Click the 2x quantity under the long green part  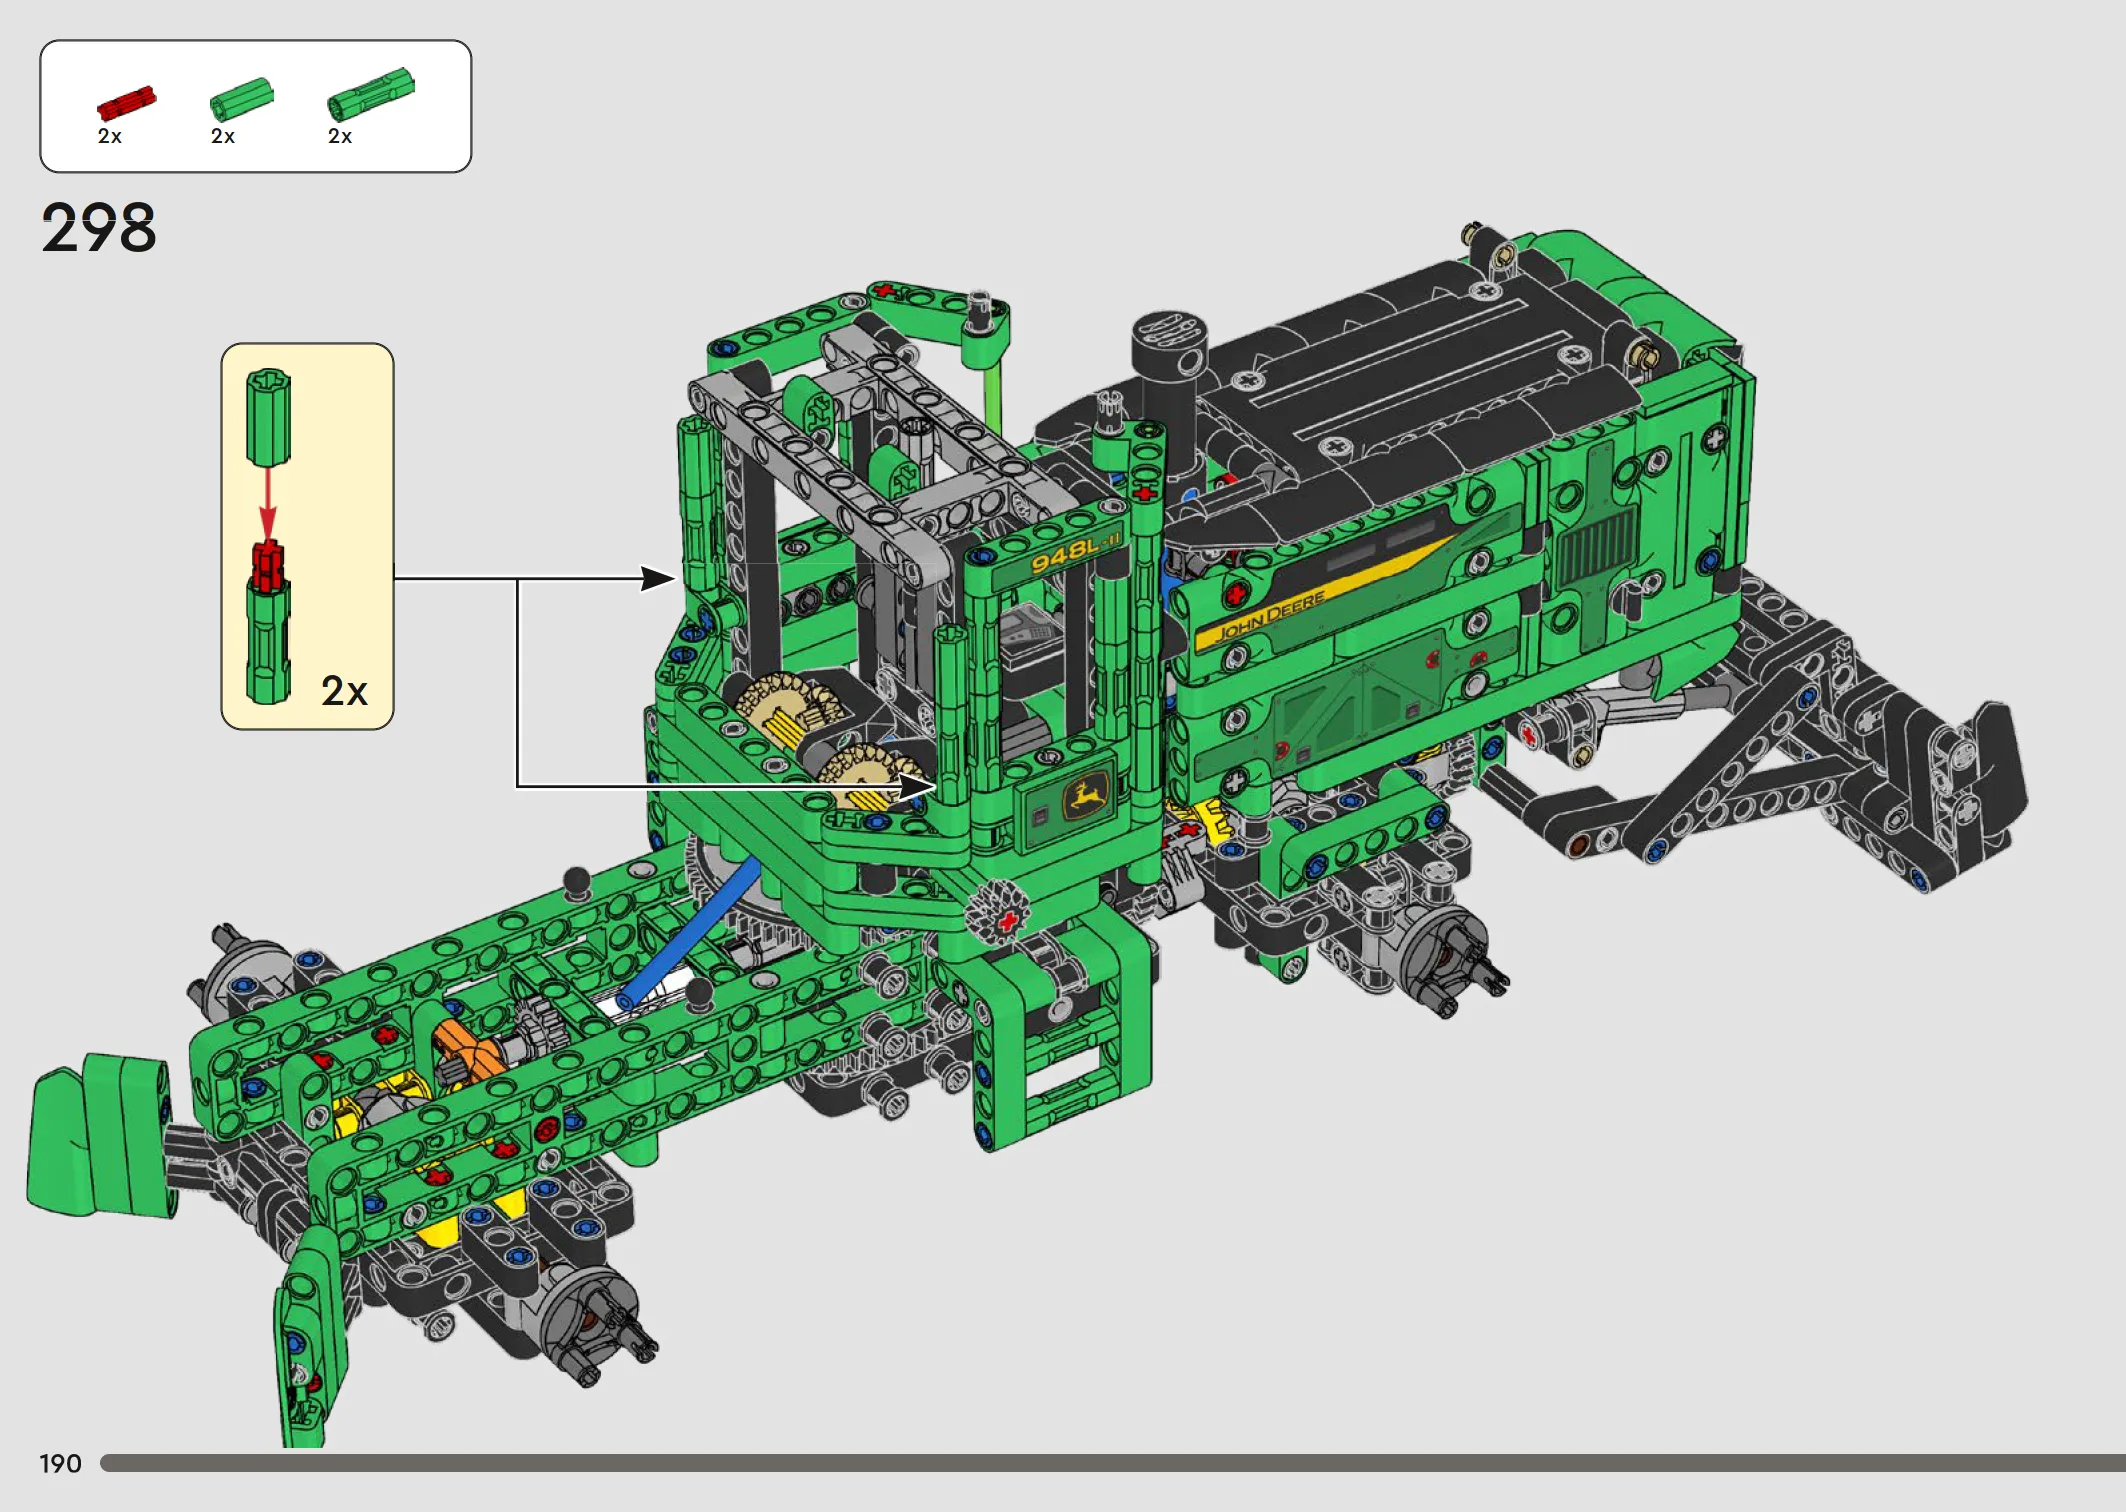point(340,136)
